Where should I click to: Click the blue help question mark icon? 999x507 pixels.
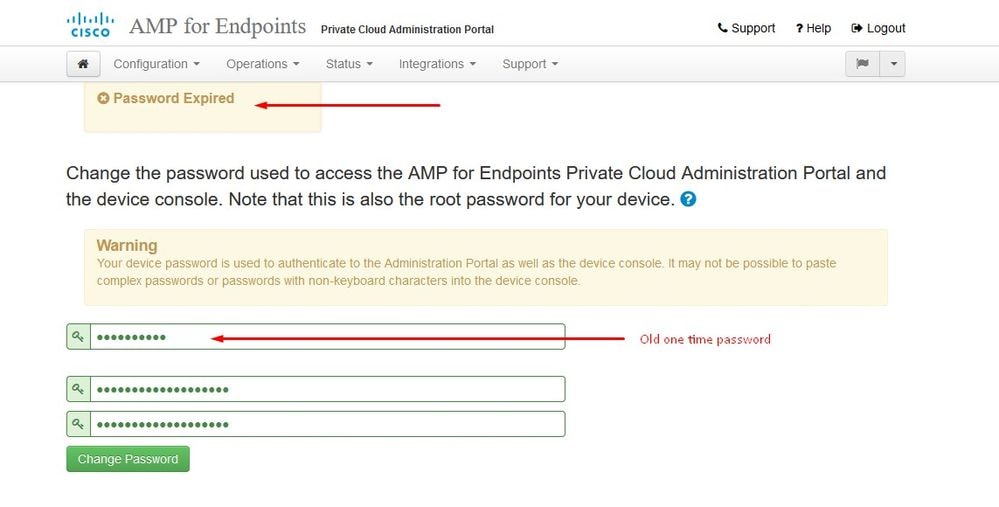[688, 199]
